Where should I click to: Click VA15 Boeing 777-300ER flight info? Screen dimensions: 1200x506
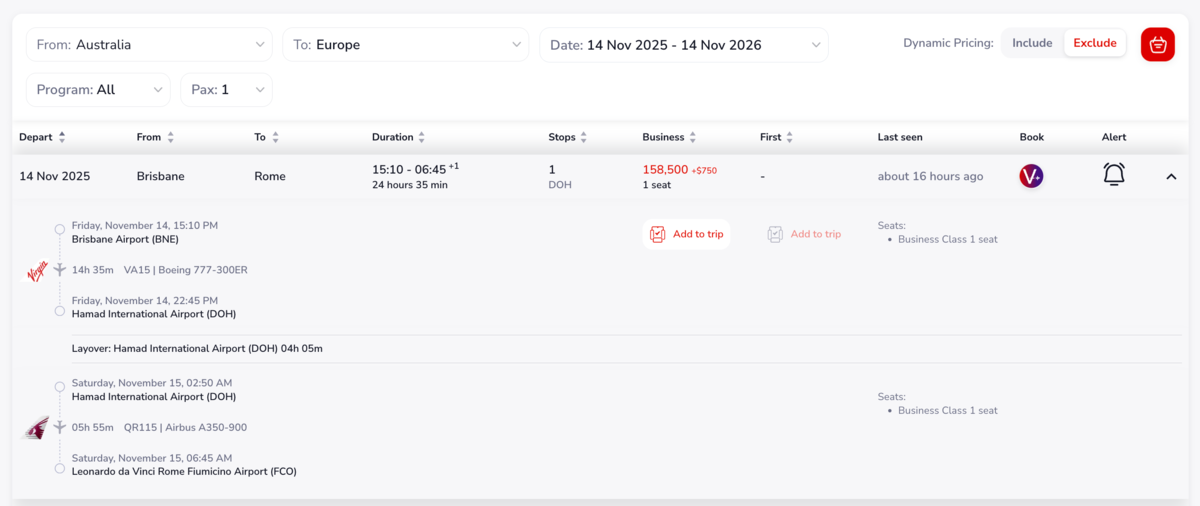tap(185, 270)
